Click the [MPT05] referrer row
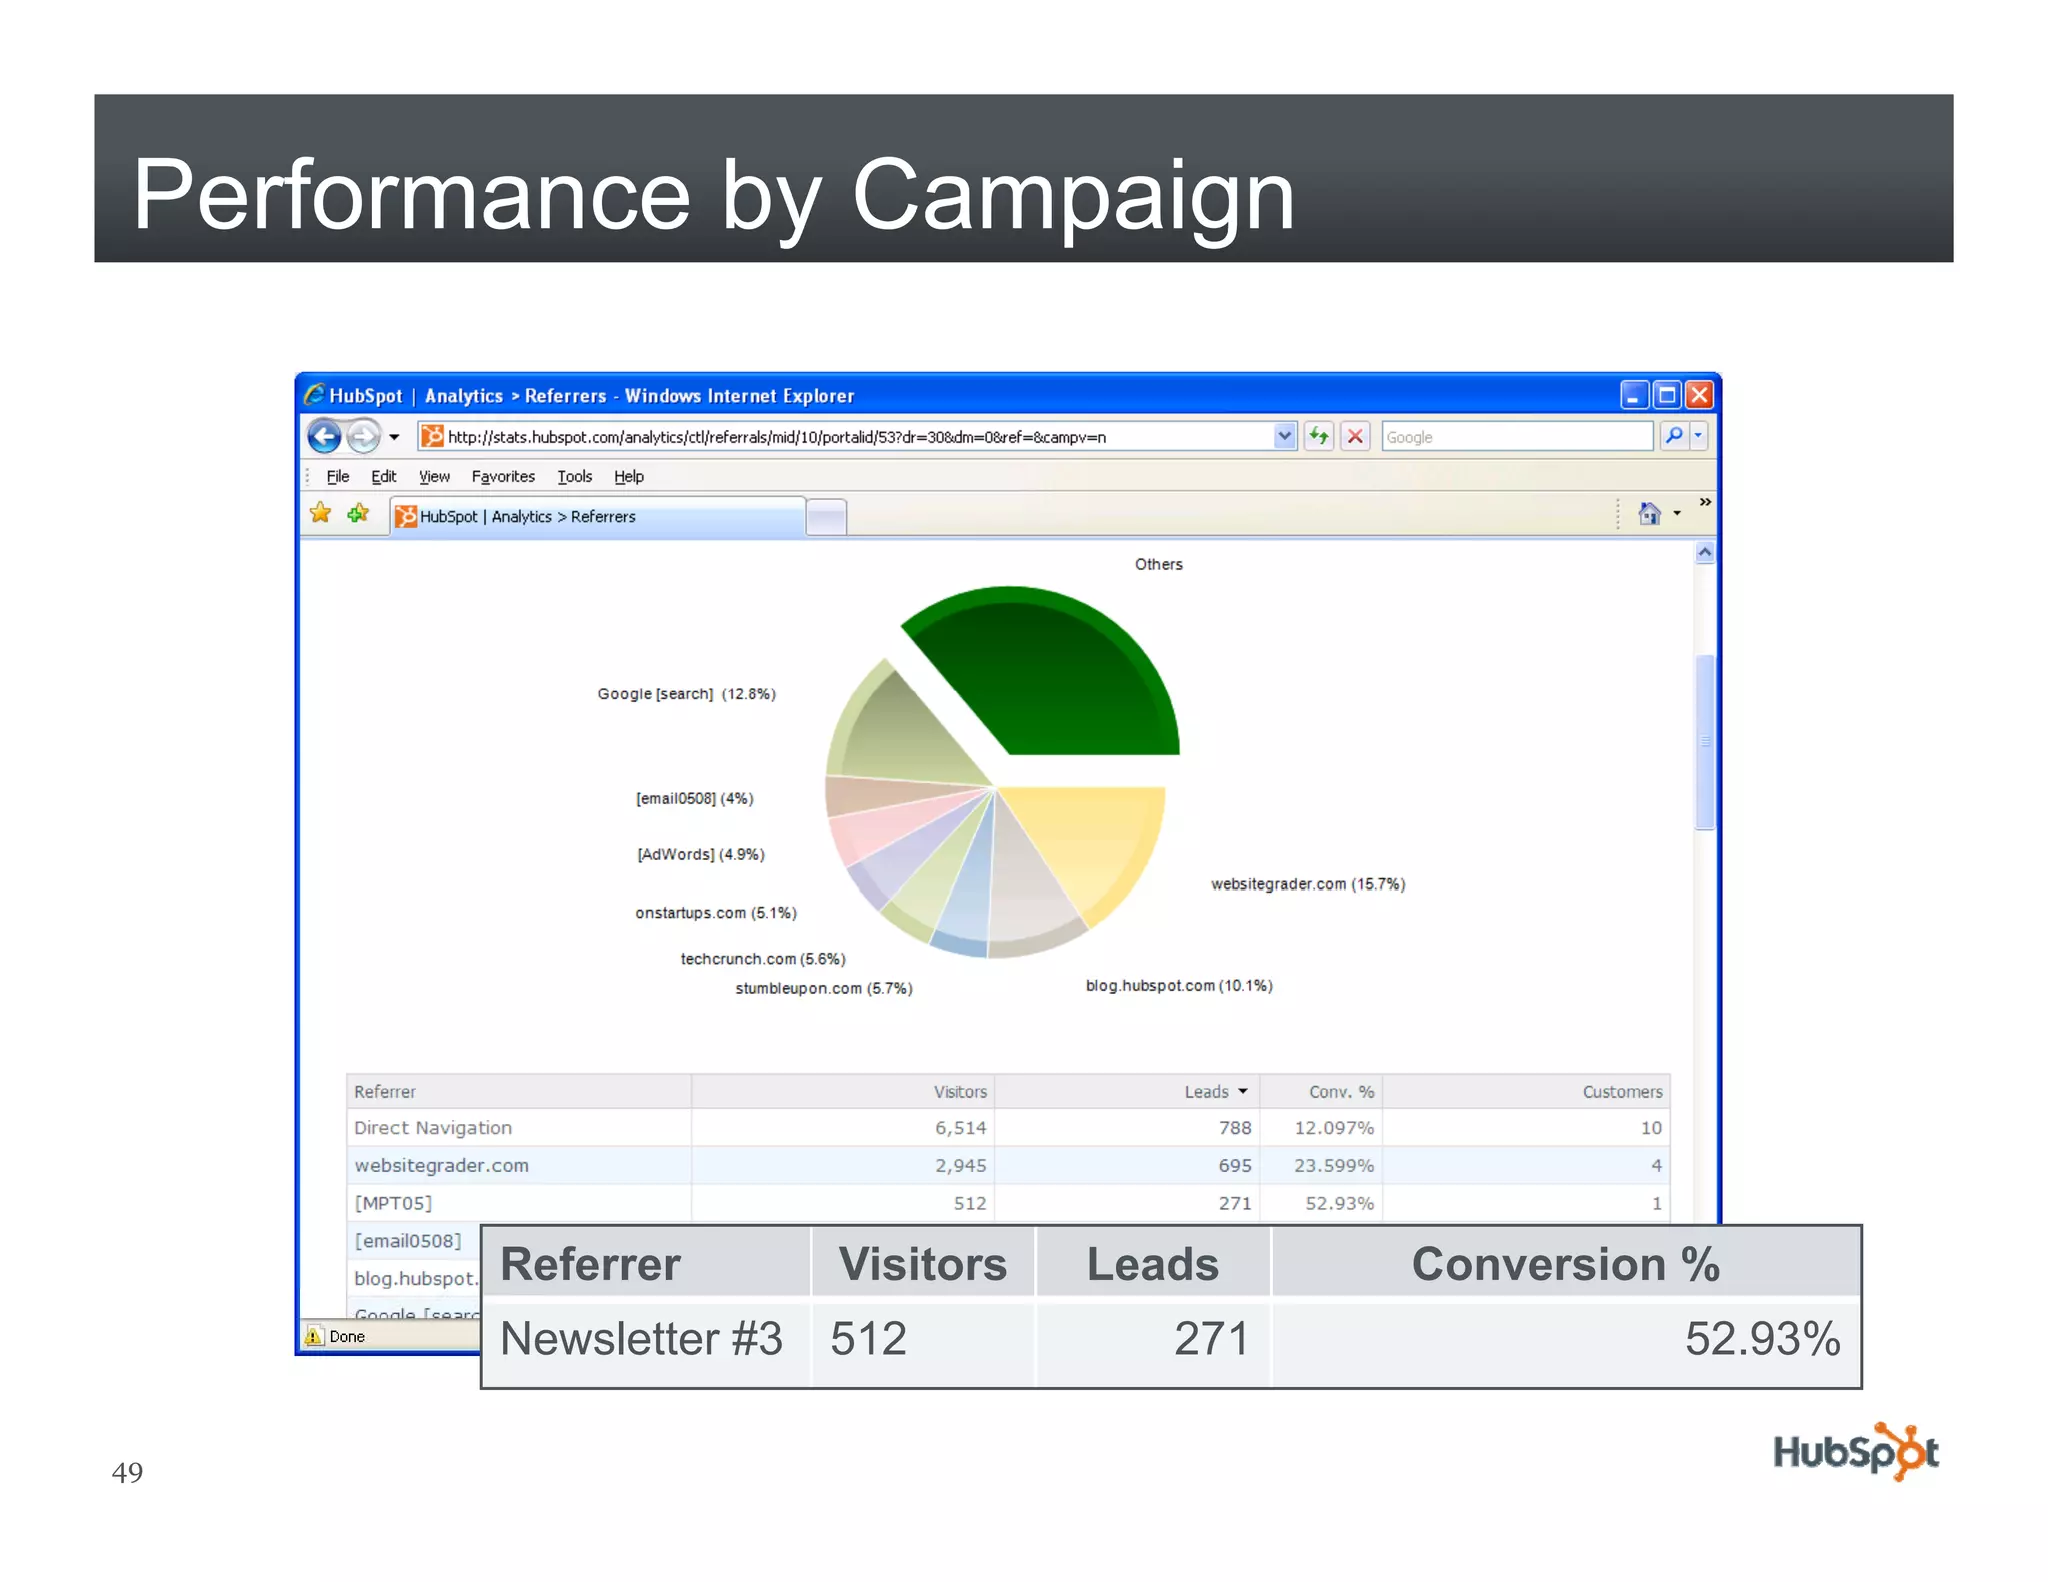This screenshot has height=1582, width=2048. pos(1008,1203)
